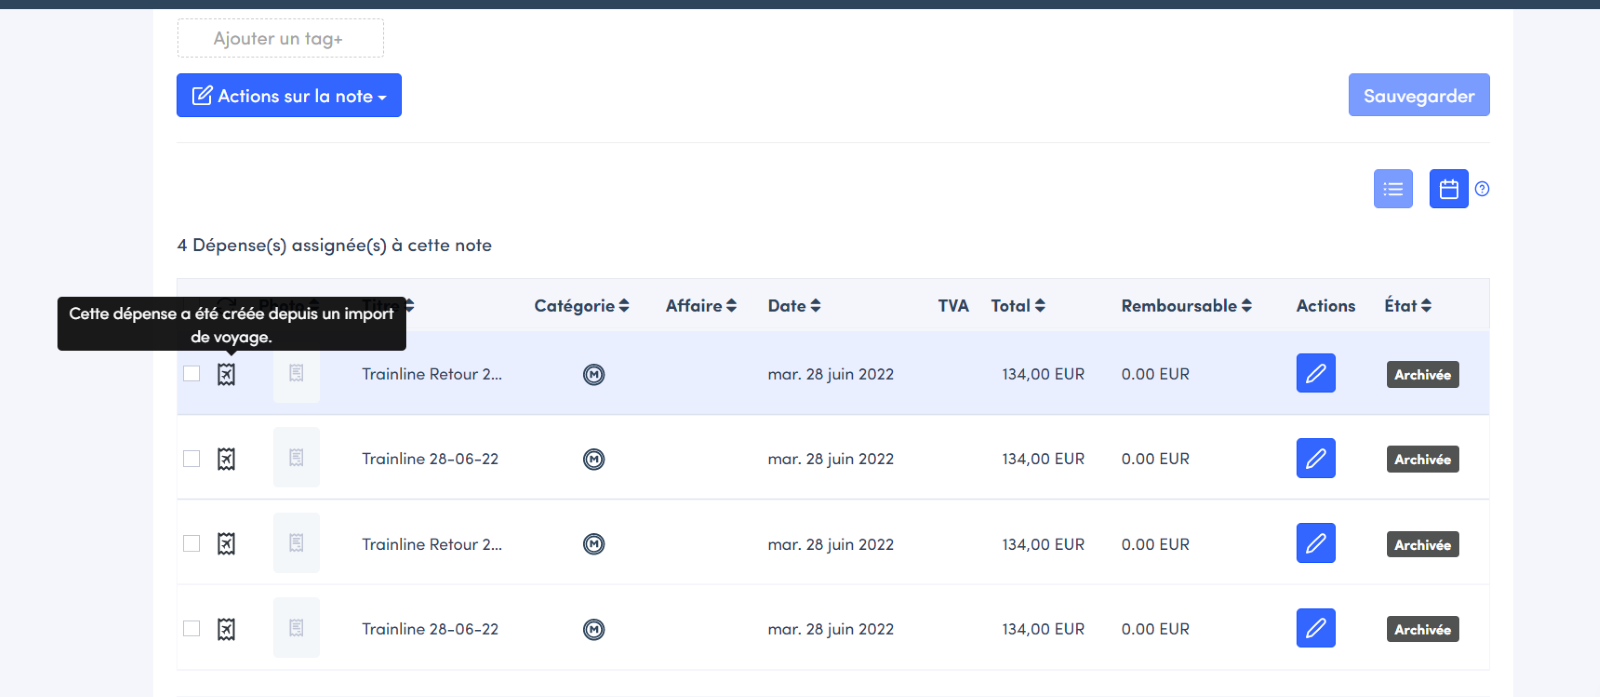The height and width of the screenshot is (697, 1600).
Task: Click 134,00 EUR total in last row
Action: tap(1043, 629)
